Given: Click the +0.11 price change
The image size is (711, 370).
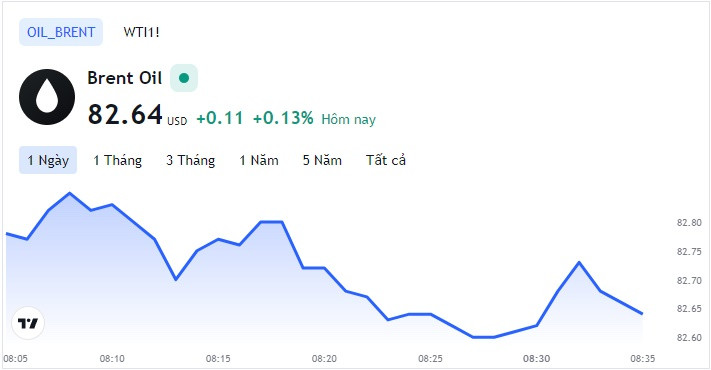Looking at the screenshot, I should tap(220, 118).
